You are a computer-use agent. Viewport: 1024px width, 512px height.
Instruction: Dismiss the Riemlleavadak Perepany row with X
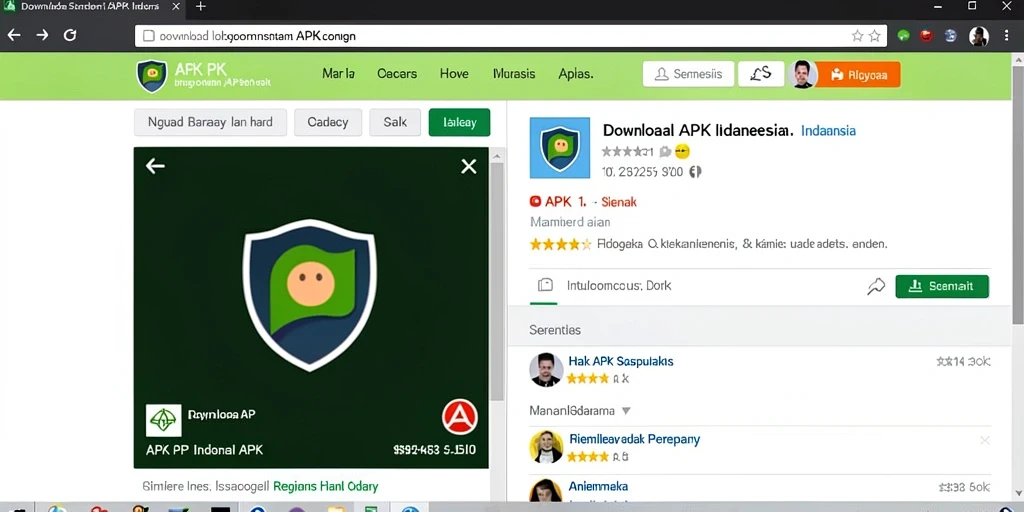(x=985, y=440)
